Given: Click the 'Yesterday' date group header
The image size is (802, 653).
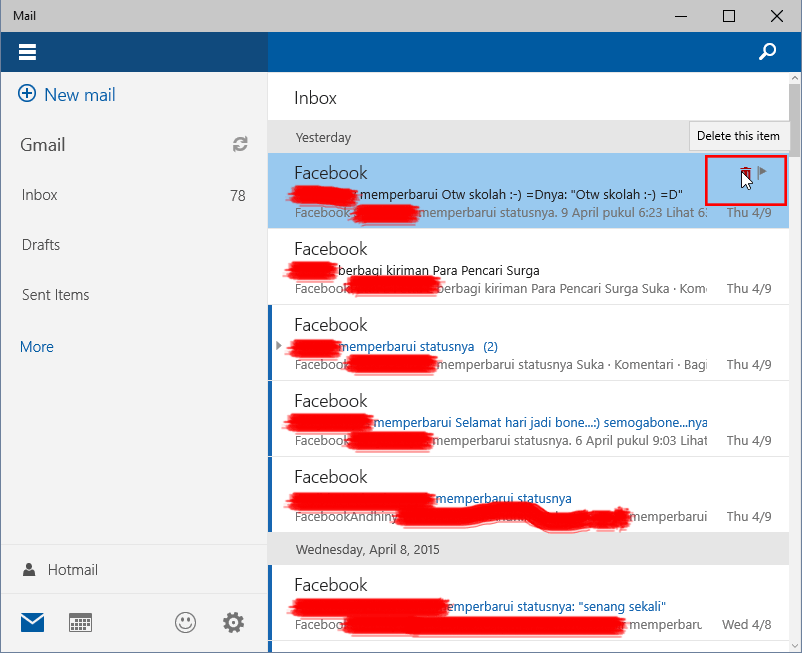Looking at the screenshot, I should tap(528, 137).
